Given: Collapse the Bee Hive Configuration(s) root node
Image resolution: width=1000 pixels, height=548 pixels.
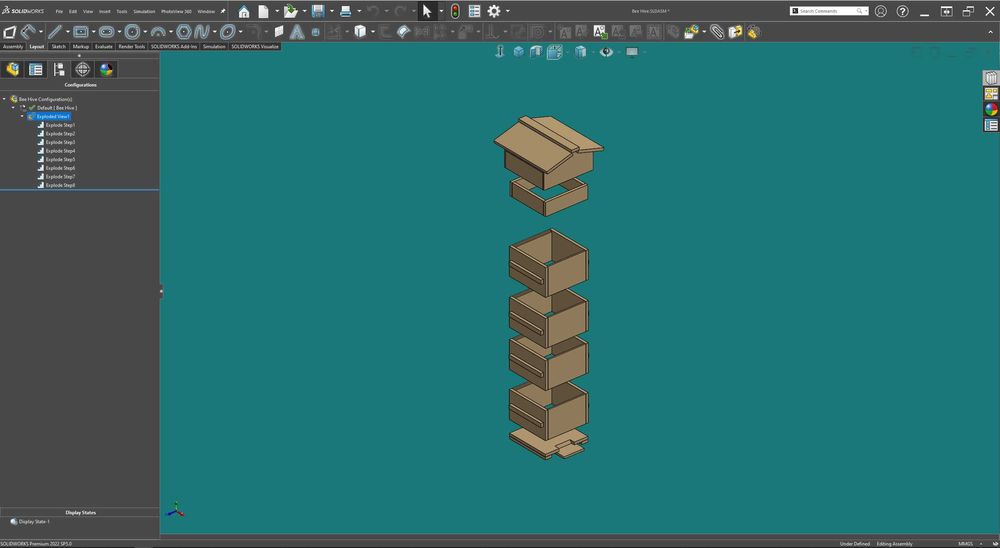Looking at the screenshot, I should coord(5,99).
